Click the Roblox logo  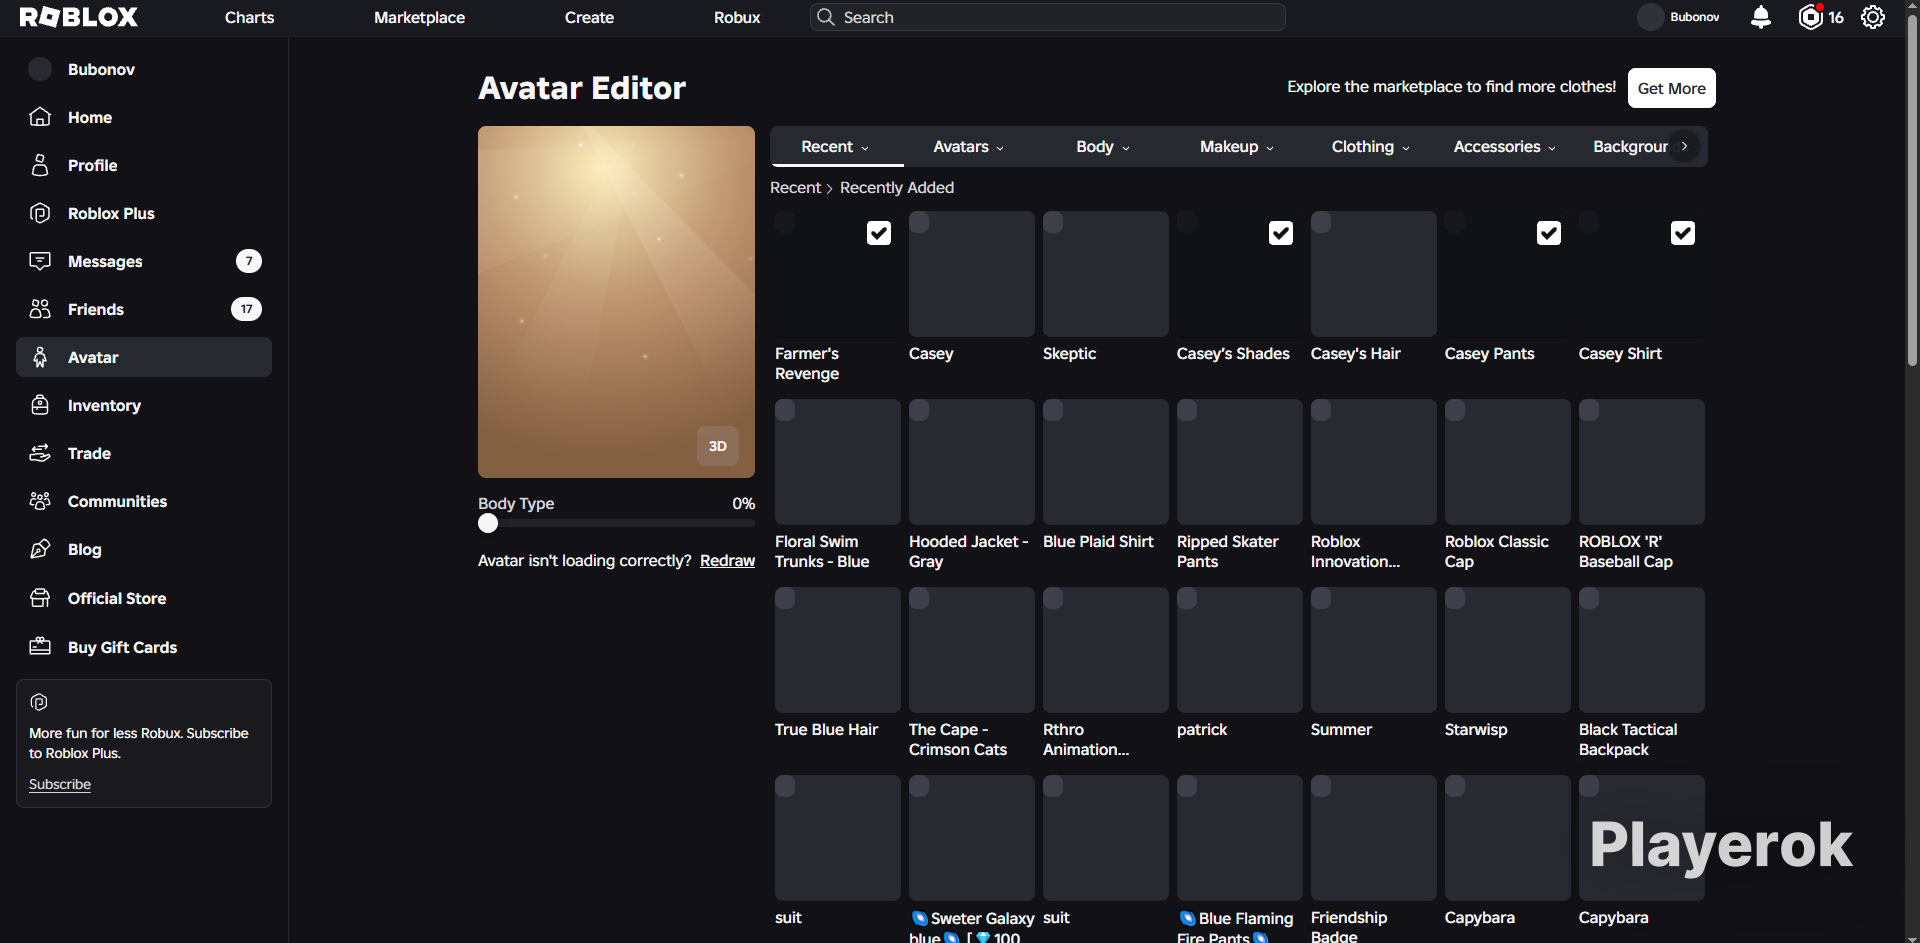click(x=79, y=17)
